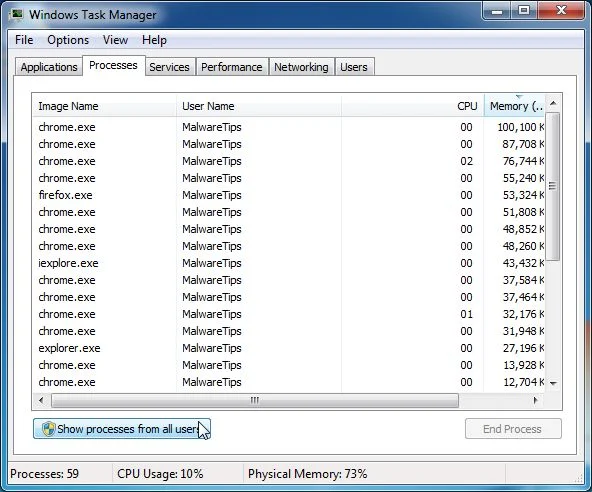
Task: Maximize the Task Manager window
Action: pyautogui.click(x=524, y=11)
